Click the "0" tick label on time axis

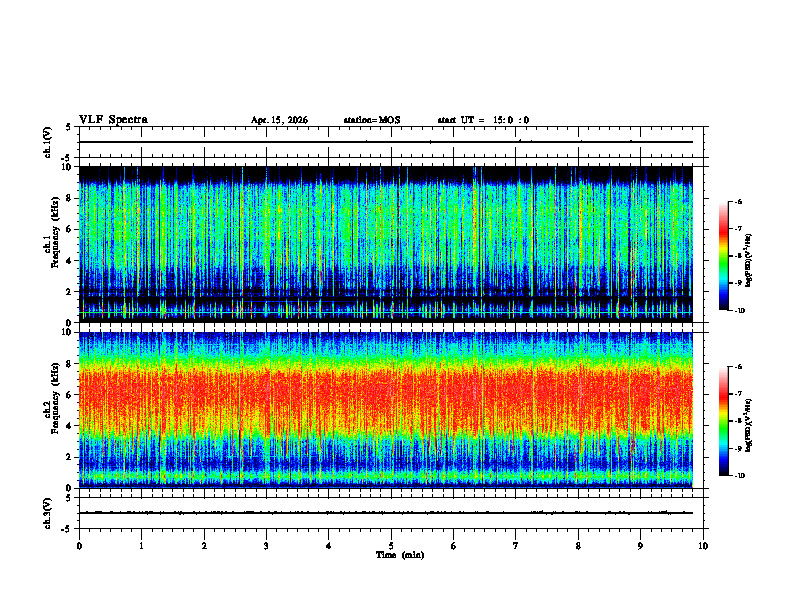coord(79,546)
